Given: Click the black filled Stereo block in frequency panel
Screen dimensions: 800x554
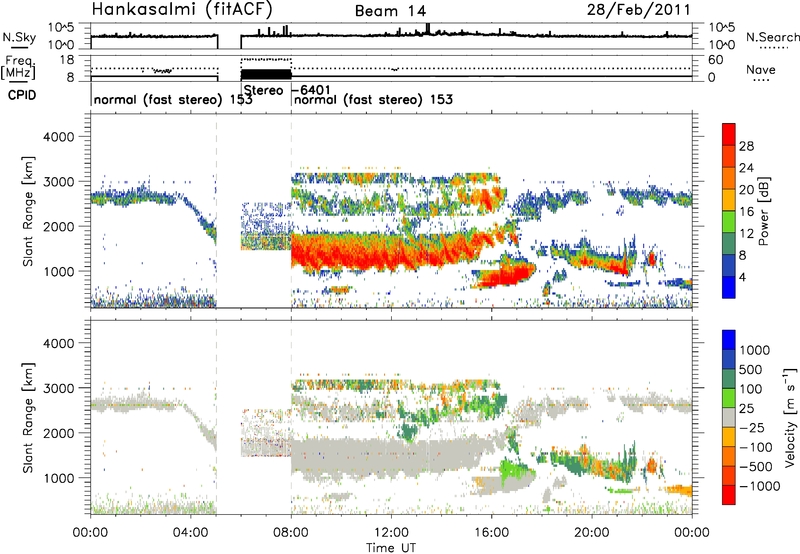Looking at the screenshot, I should click(x=266, y=74).
